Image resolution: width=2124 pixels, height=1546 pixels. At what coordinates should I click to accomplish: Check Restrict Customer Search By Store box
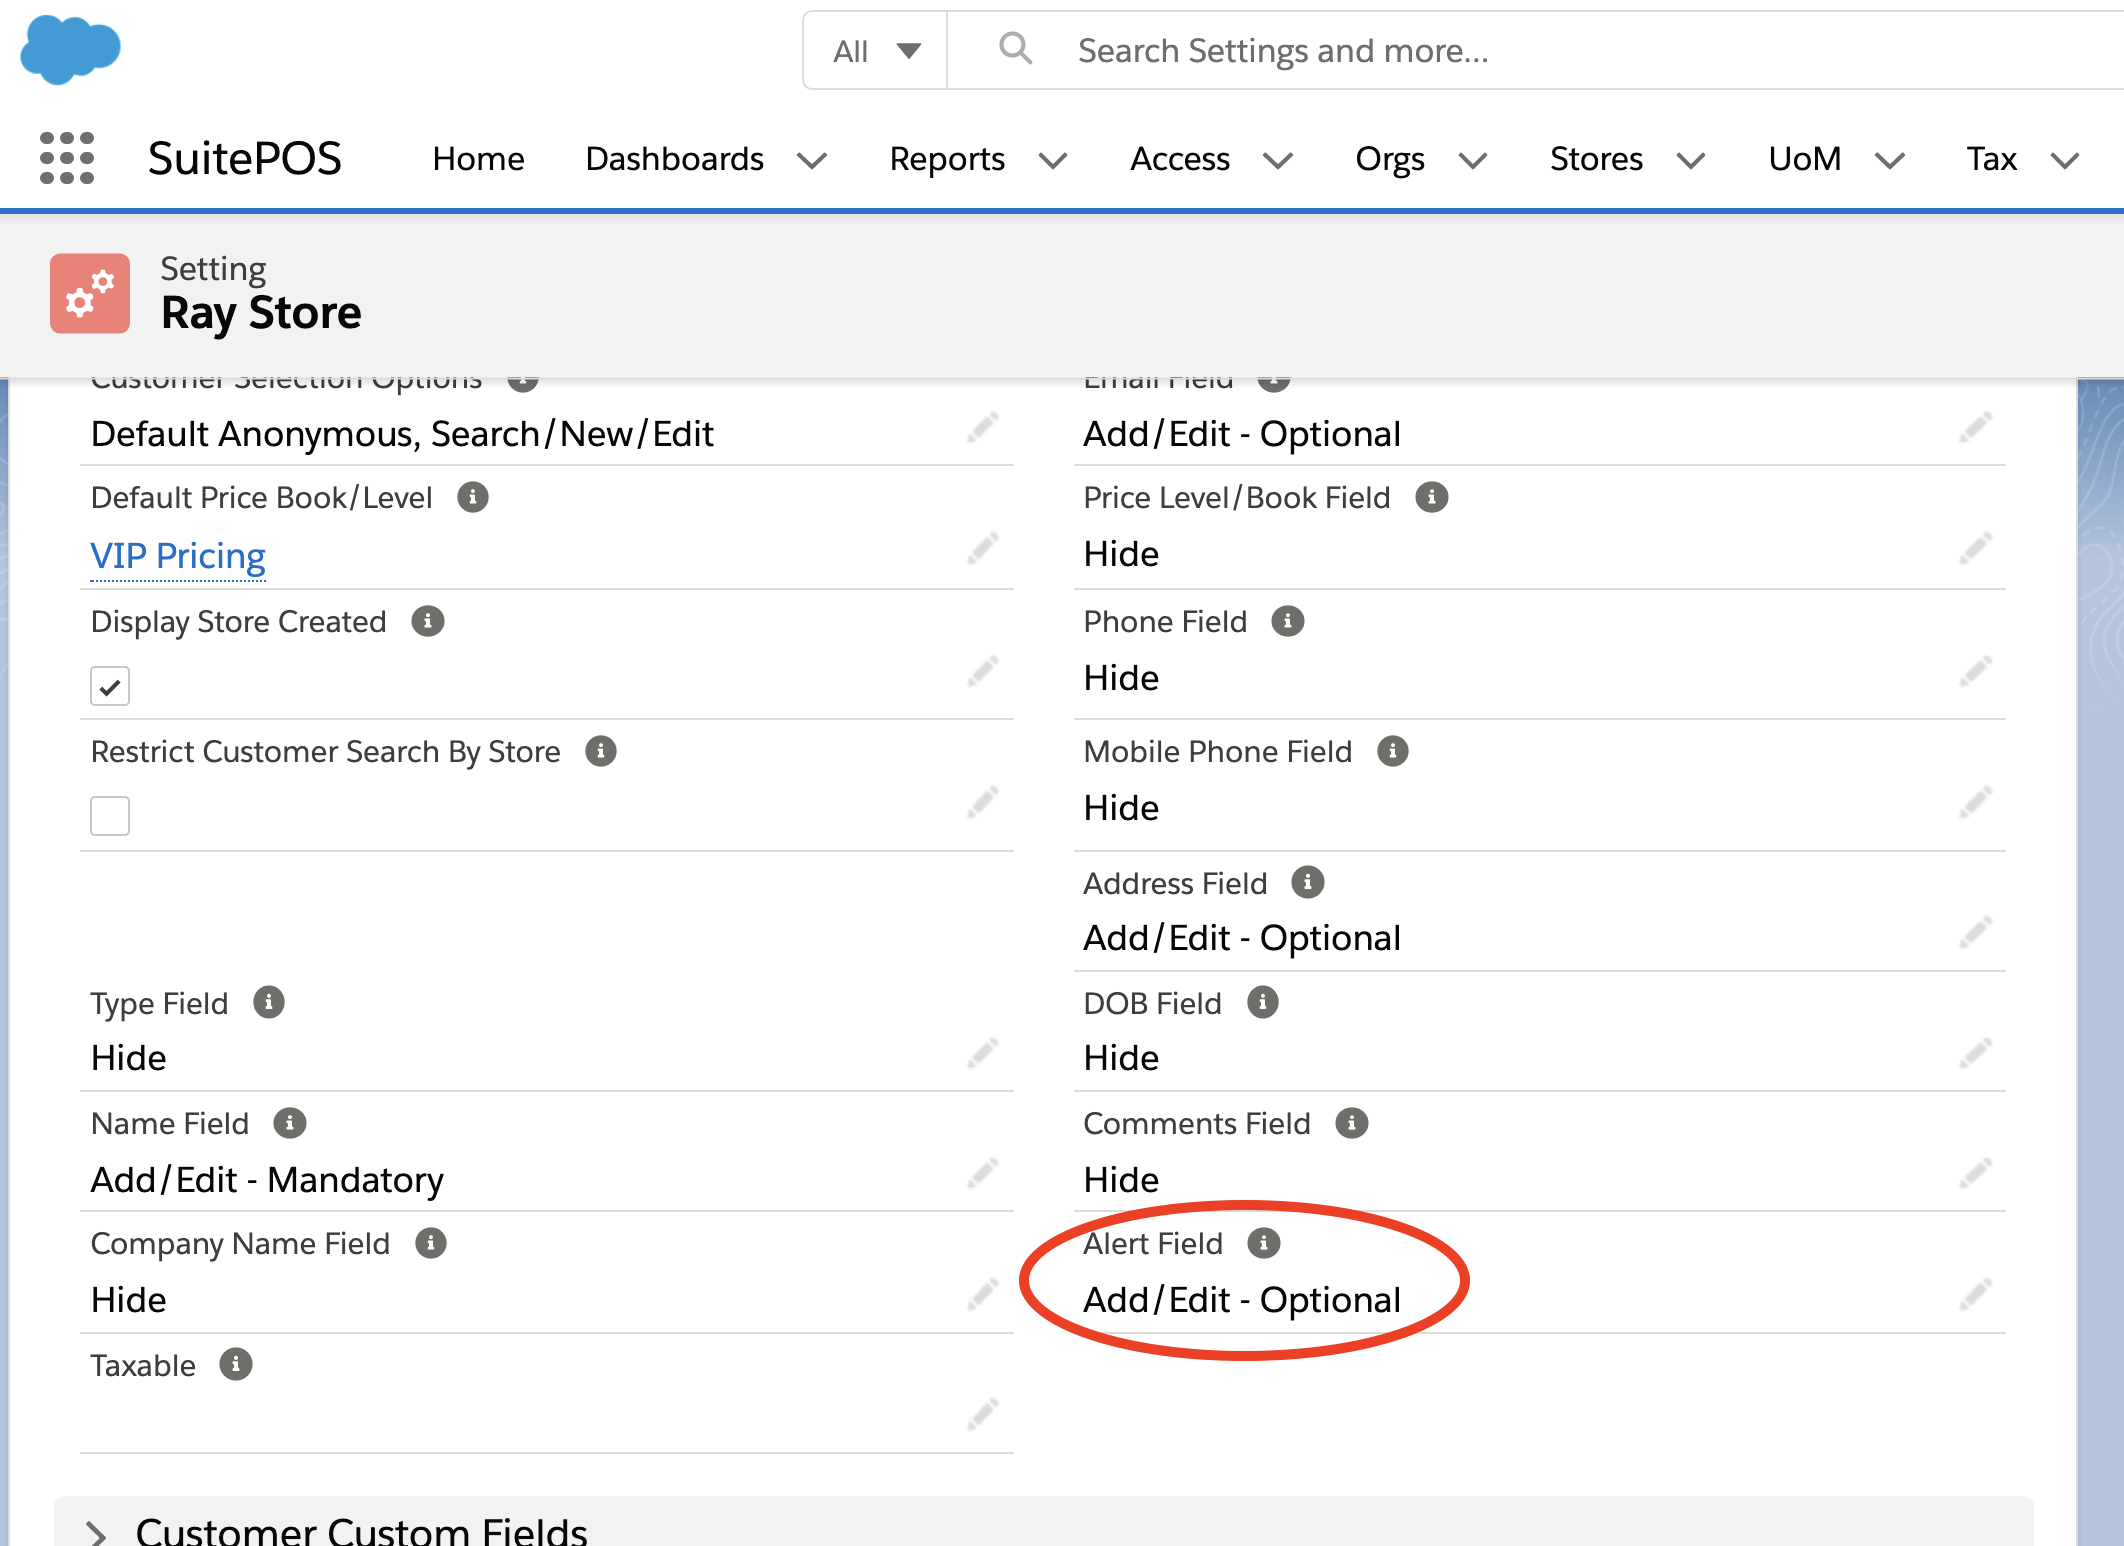pos(110,815)
